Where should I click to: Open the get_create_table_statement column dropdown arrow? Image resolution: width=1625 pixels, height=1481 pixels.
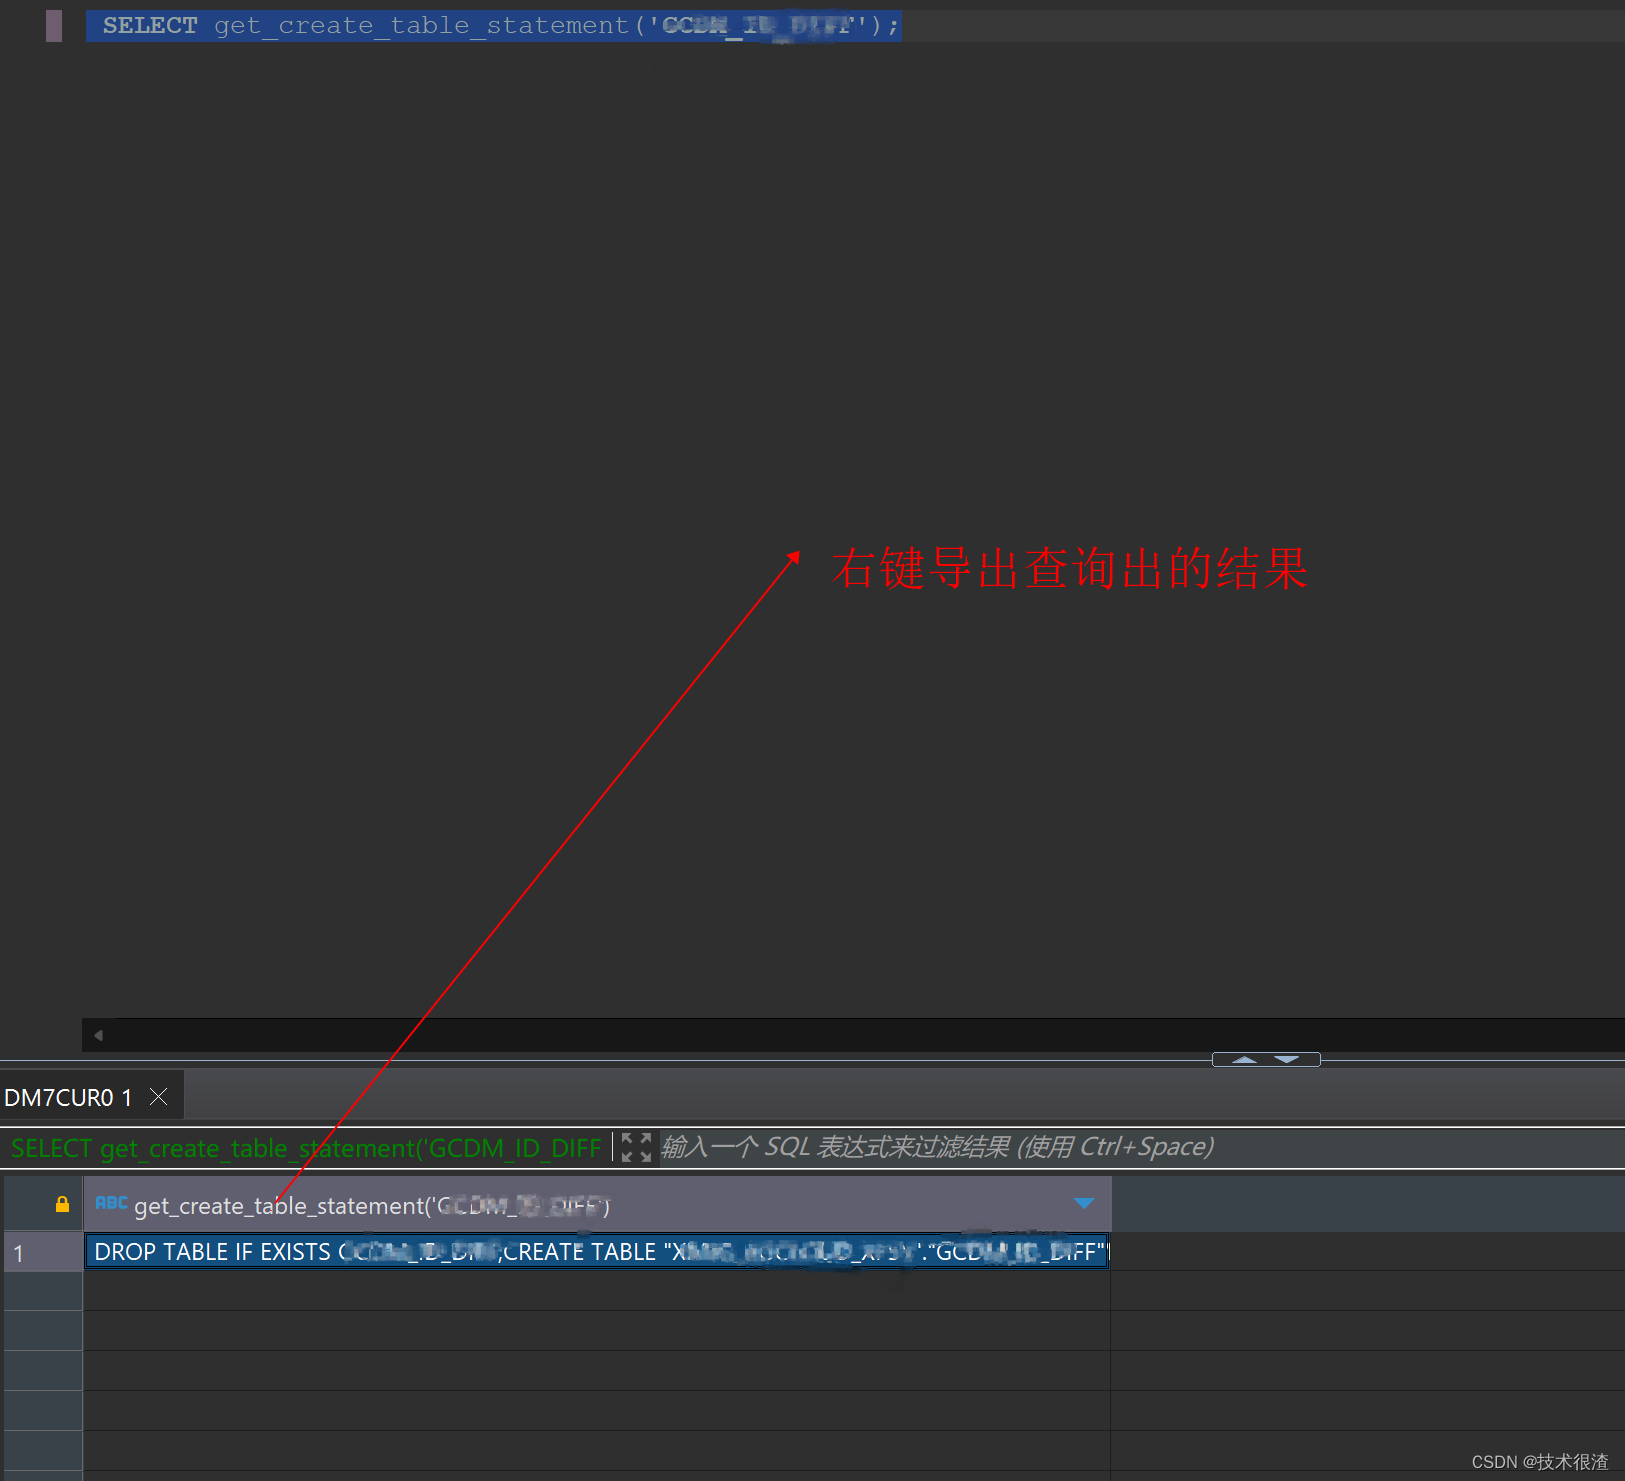(1084, 1203)
